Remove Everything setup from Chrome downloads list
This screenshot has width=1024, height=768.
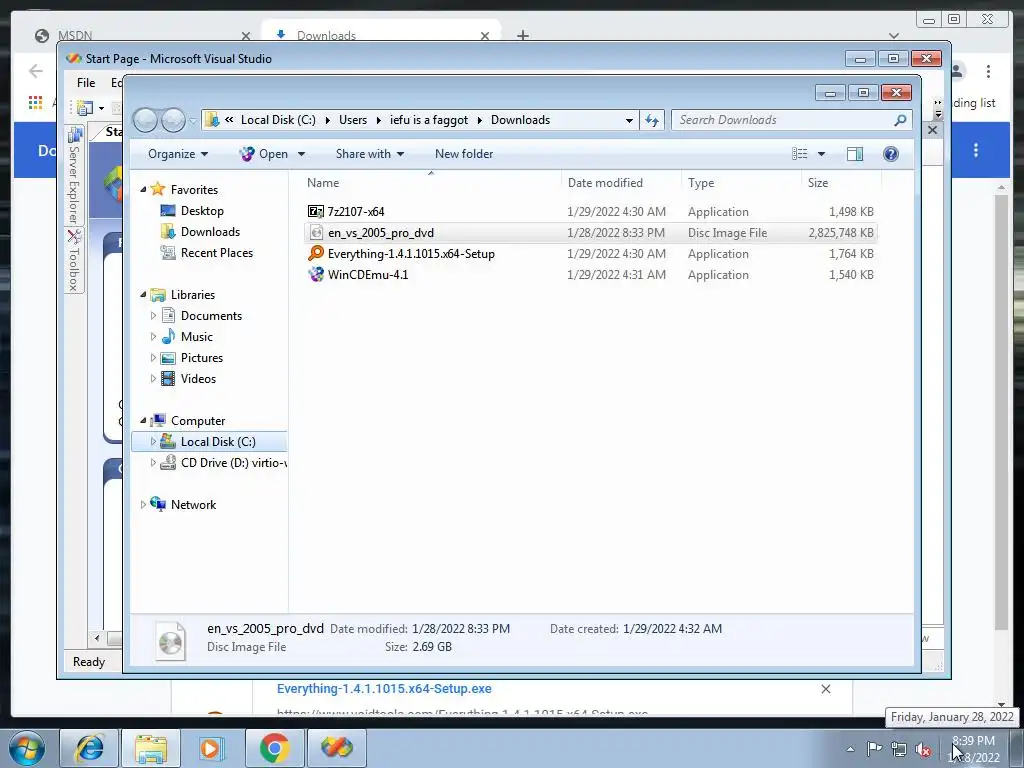pos(825,689)
